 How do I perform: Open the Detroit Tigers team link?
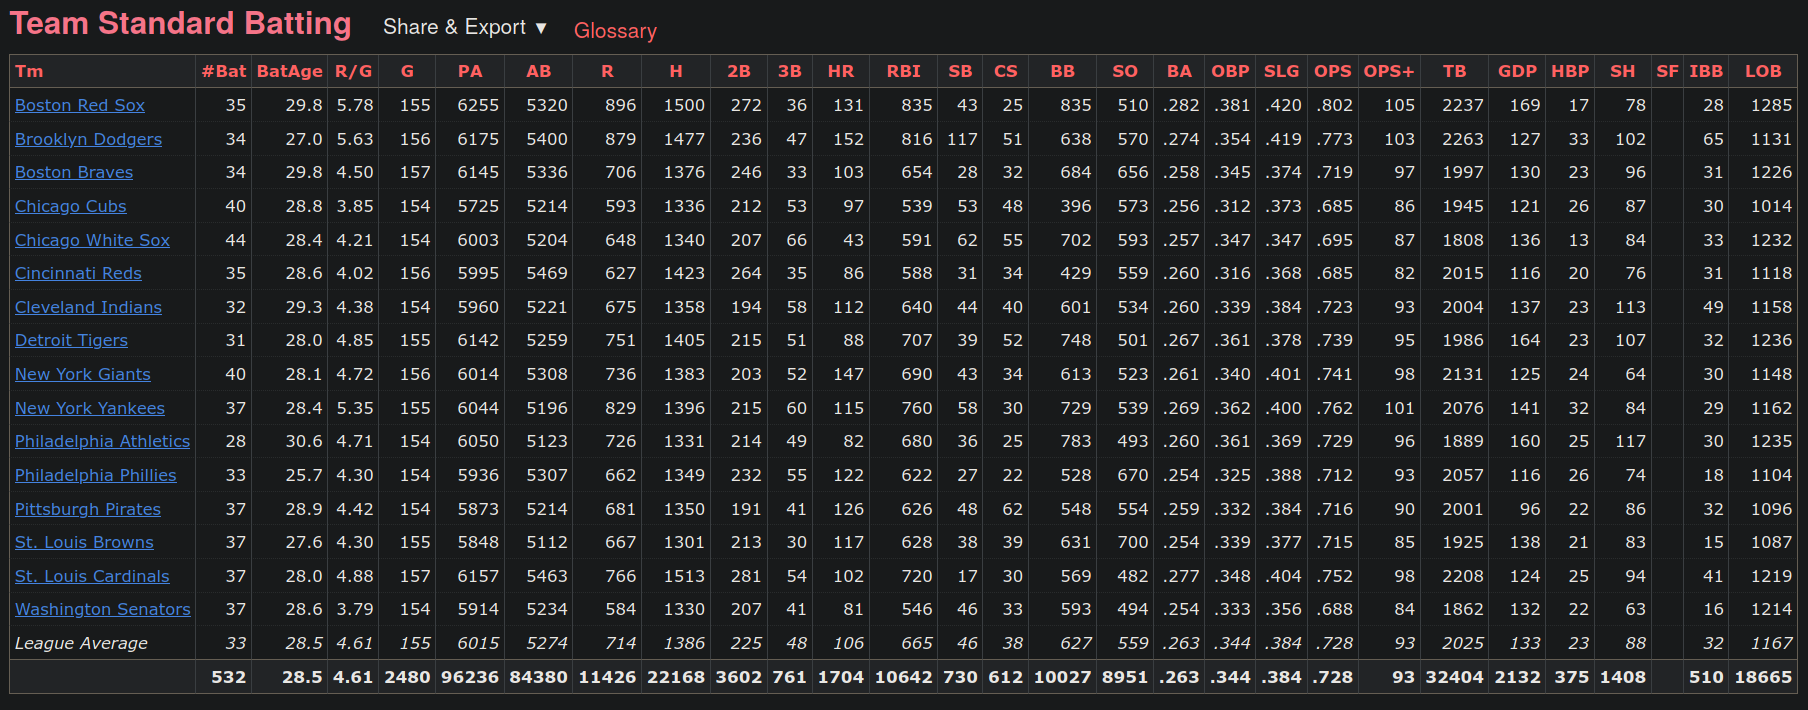(71, 340)
